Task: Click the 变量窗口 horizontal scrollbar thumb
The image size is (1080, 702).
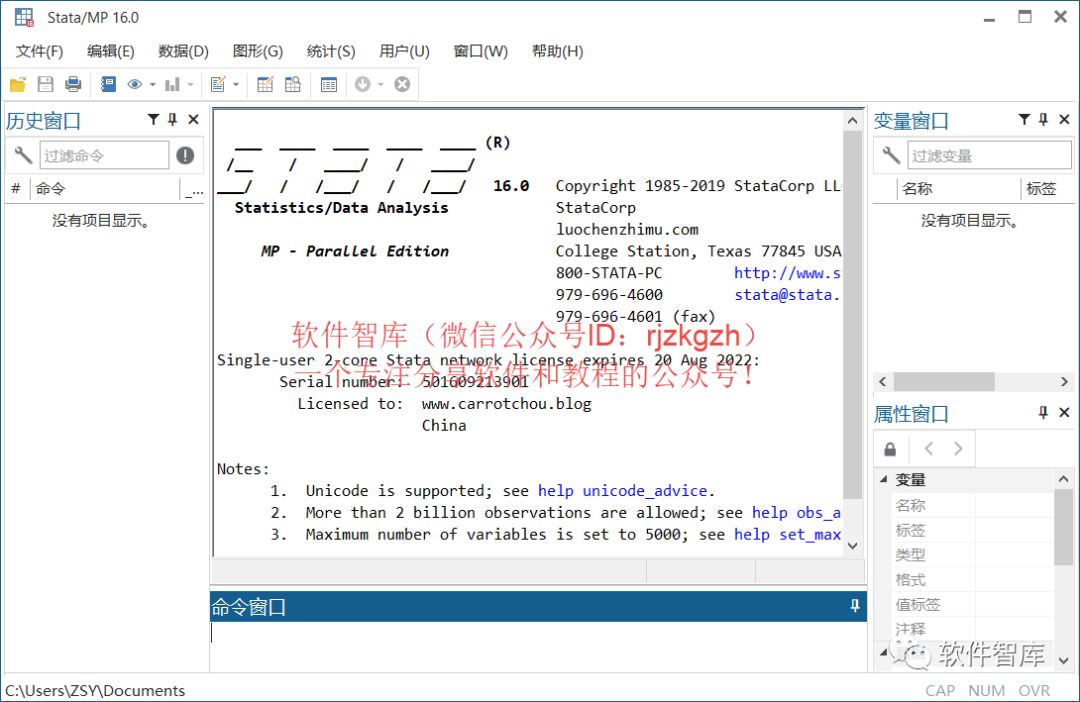Action: point(944,381)
